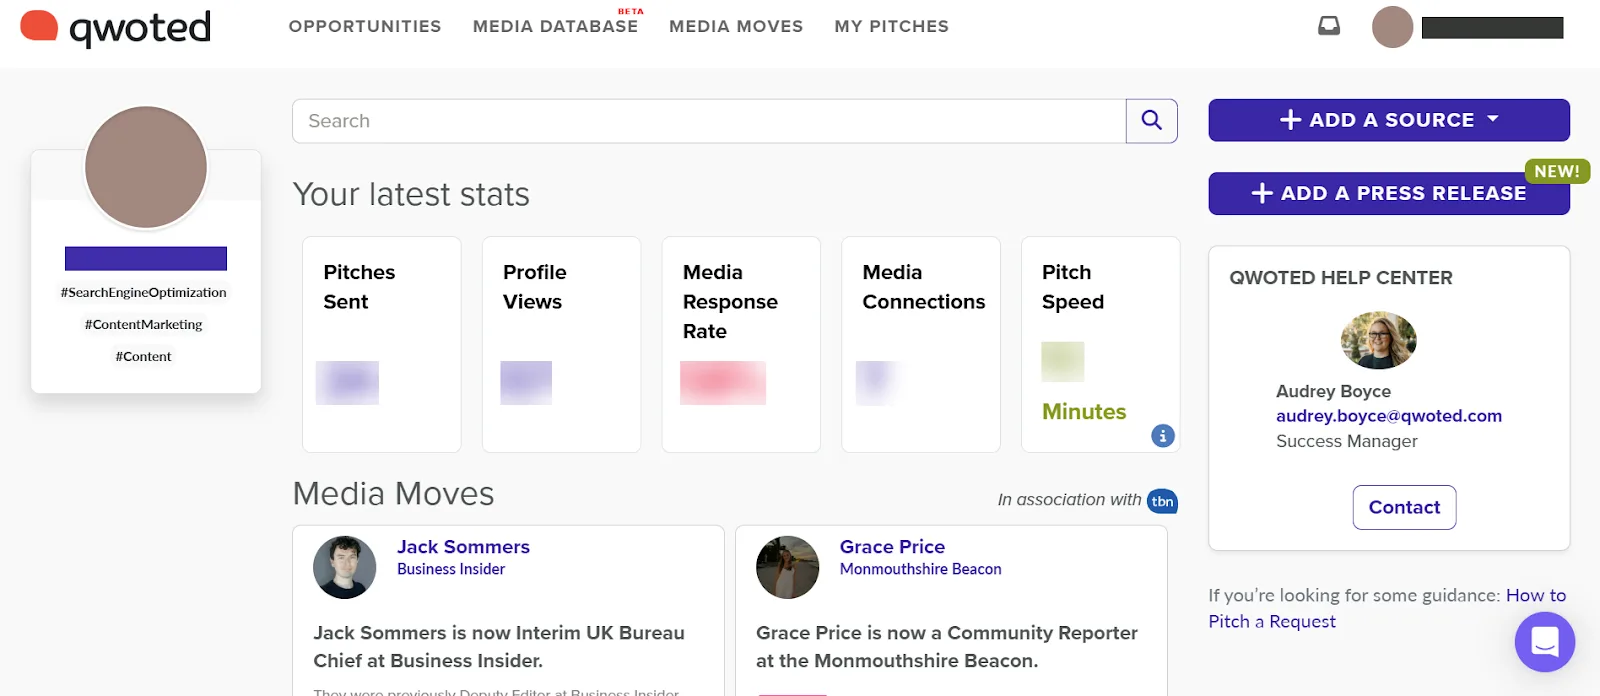
Task: Click the Qwoted Help Center heading
Action: 1340,278
